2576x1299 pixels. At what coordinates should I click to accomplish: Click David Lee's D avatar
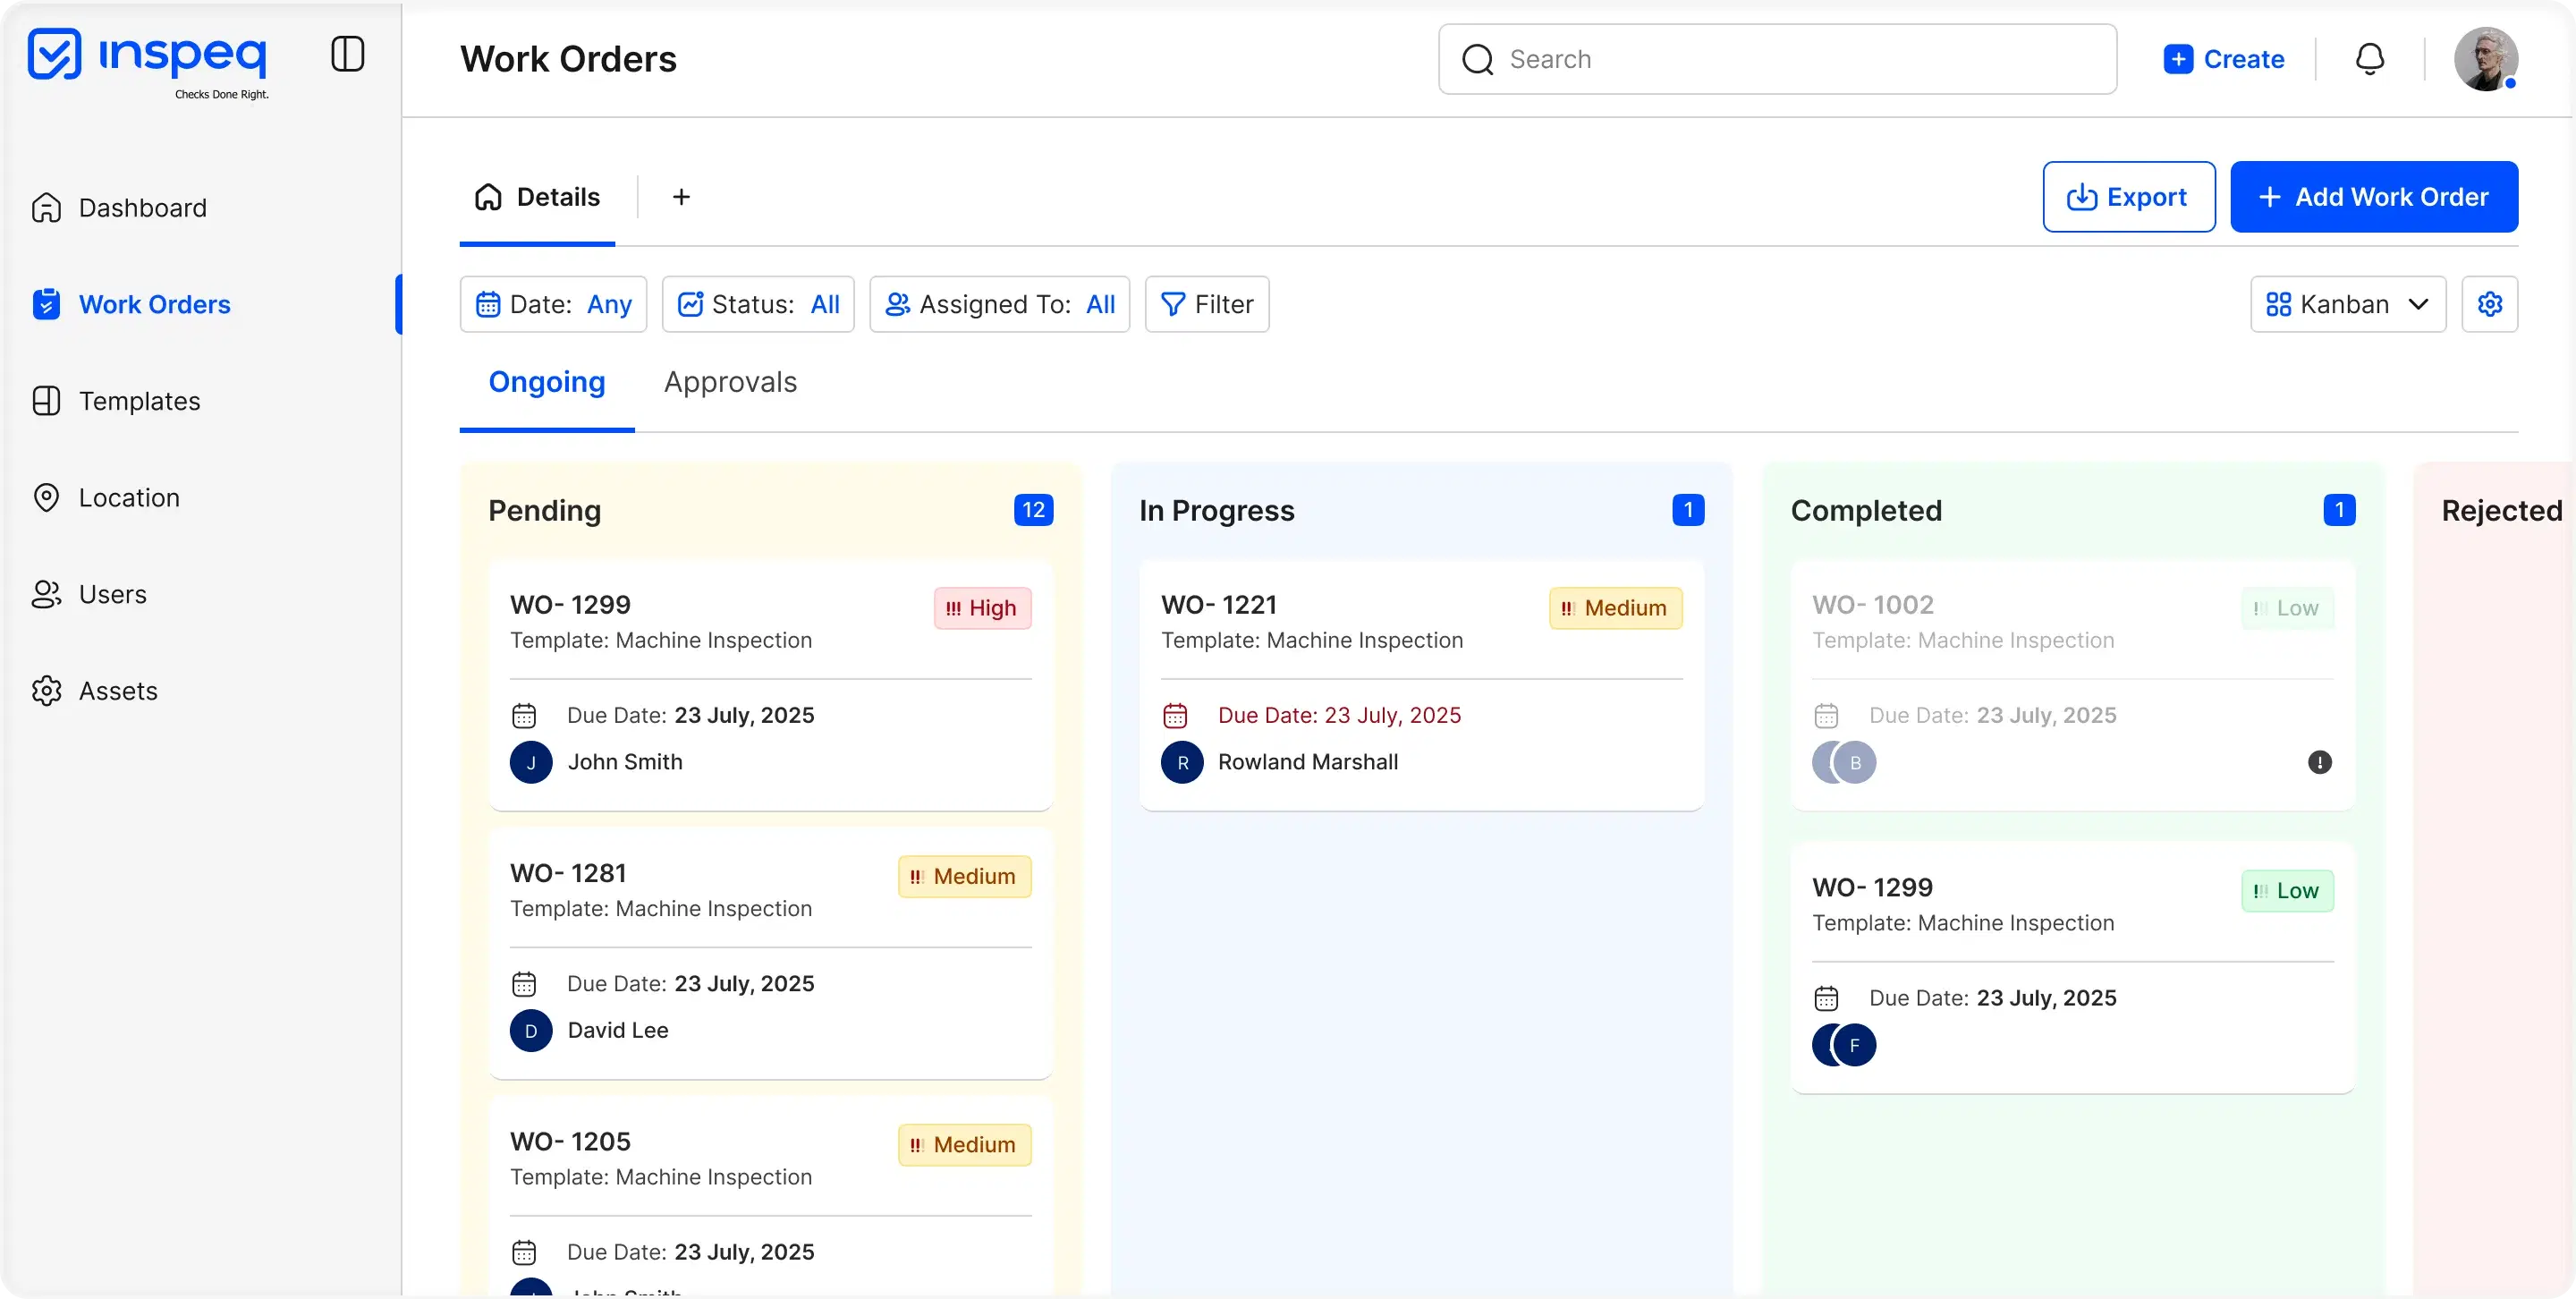(531, 1031)
